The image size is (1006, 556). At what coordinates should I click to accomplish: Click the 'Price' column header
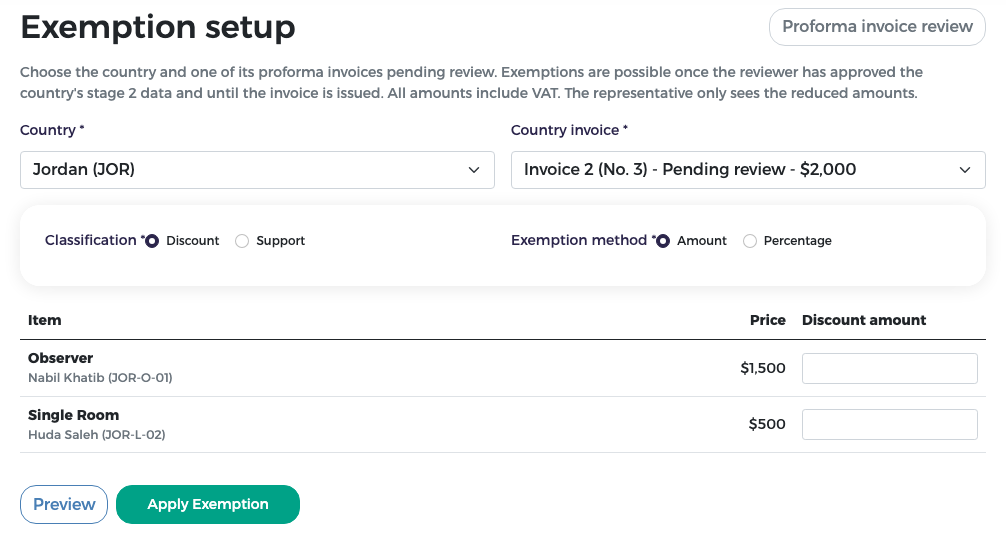pyautogui.click(x=767, y=320)
